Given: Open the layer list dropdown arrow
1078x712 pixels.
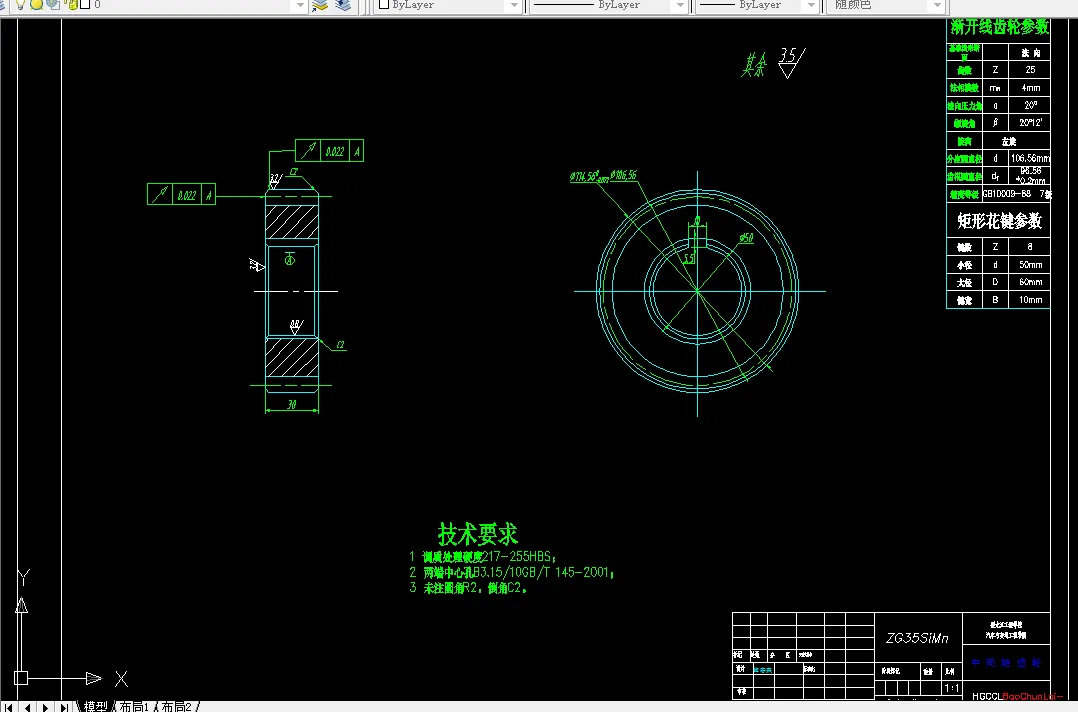Looking at the screenshot, I should 299,5.
